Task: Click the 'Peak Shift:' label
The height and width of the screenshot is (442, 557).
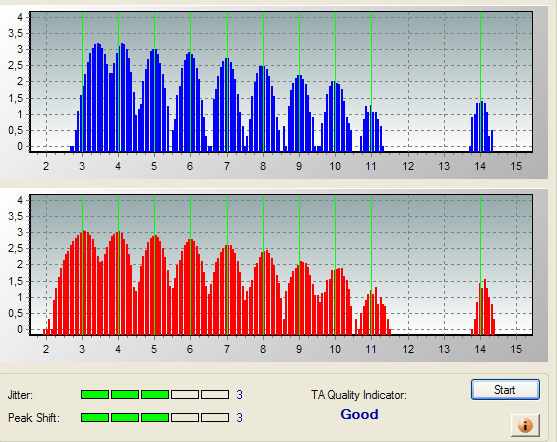Action: click(x=34, y=418)
